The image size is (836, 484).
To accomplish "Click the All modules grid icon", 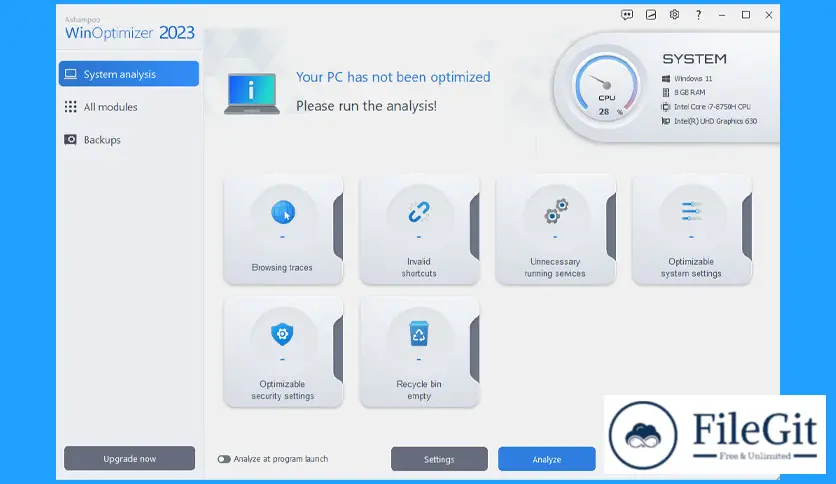I will [x=70, y=107].
